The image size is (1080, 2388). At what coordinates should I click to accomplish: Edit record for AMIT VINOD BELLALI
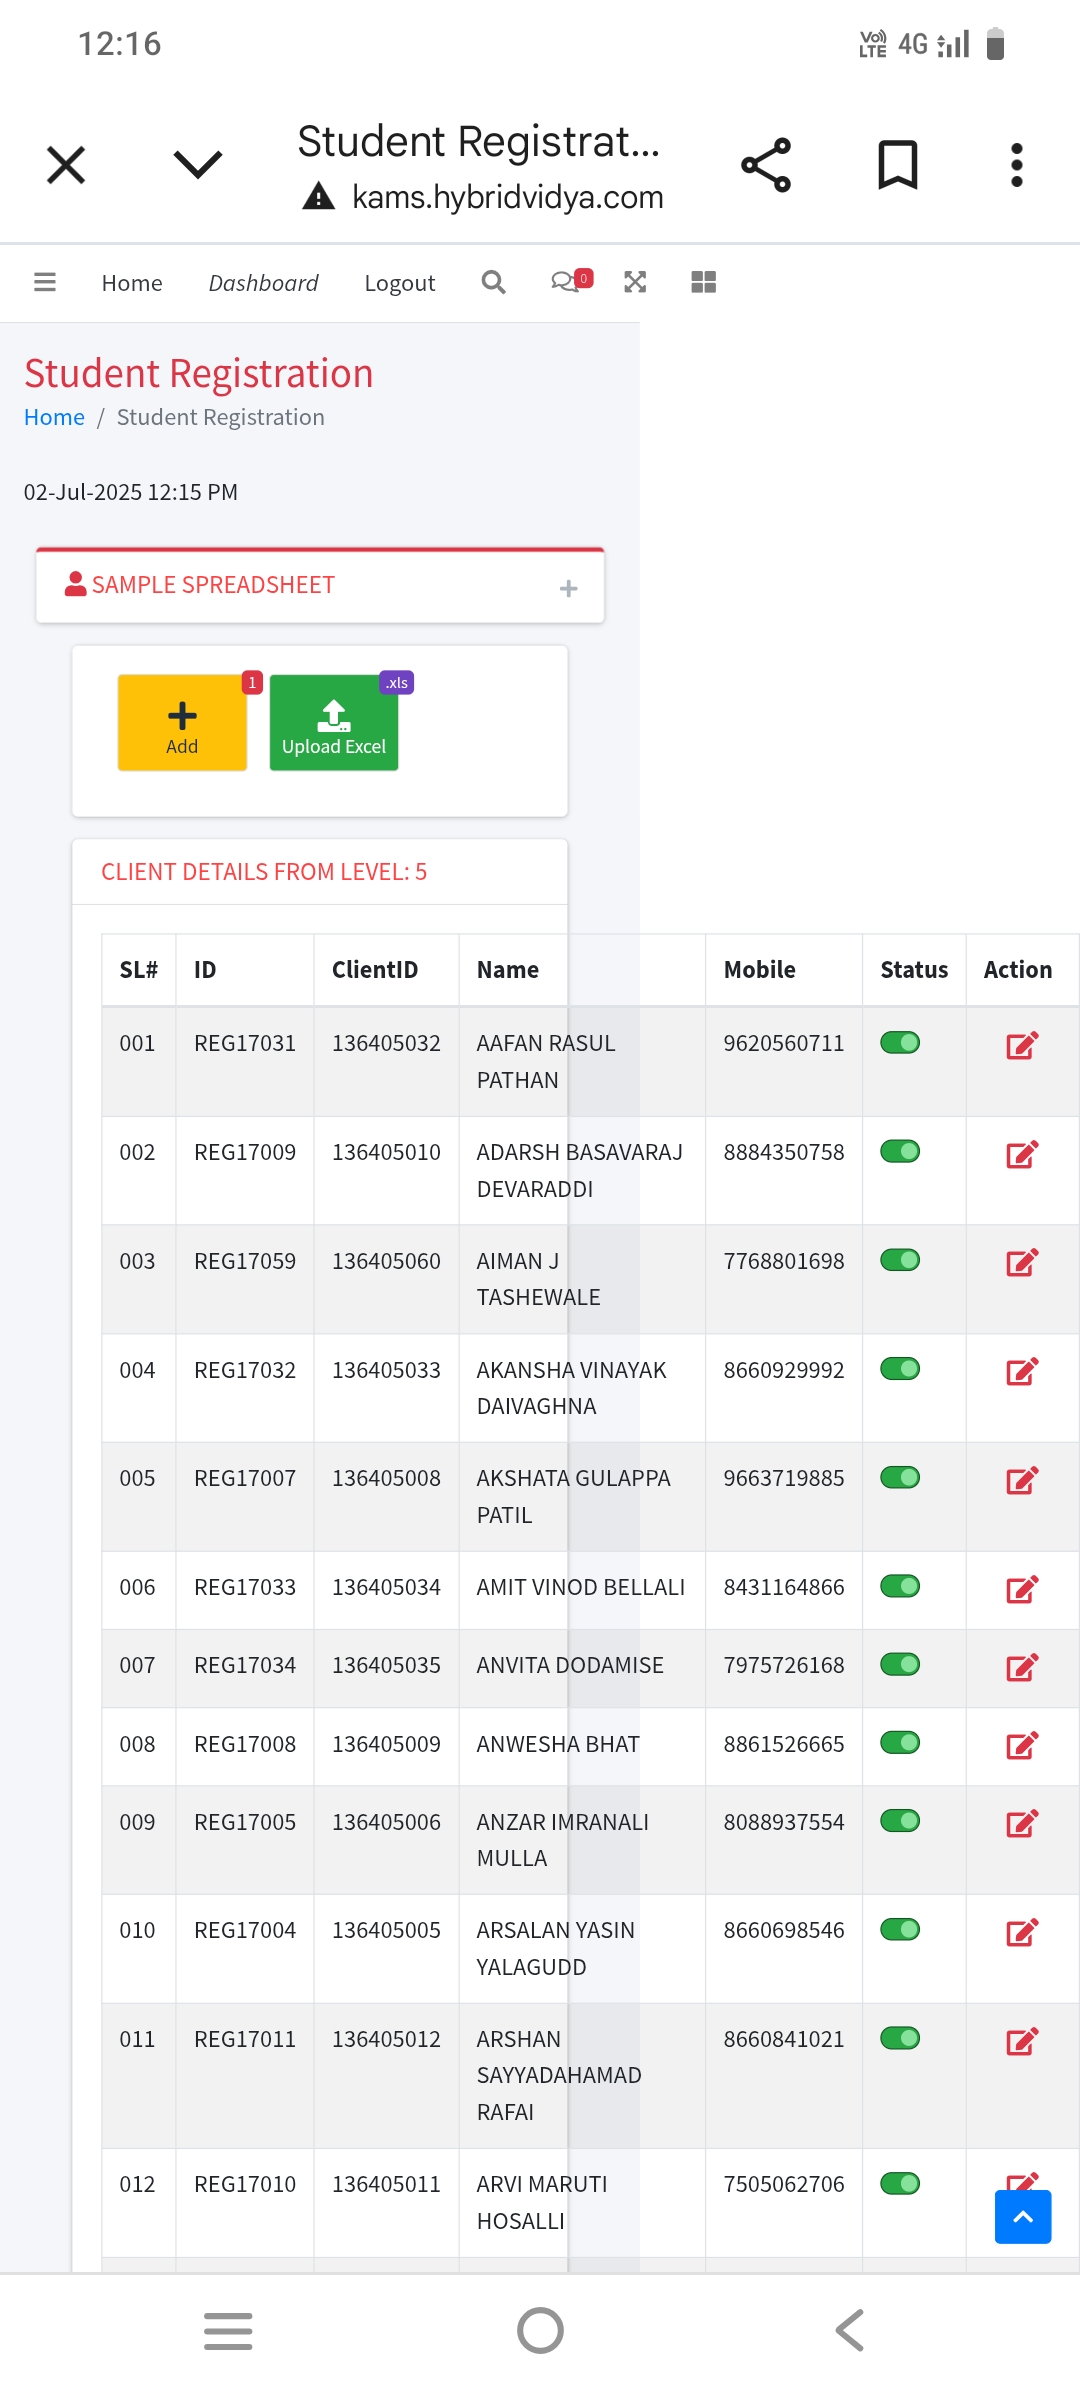[x=1022, y=1589]
